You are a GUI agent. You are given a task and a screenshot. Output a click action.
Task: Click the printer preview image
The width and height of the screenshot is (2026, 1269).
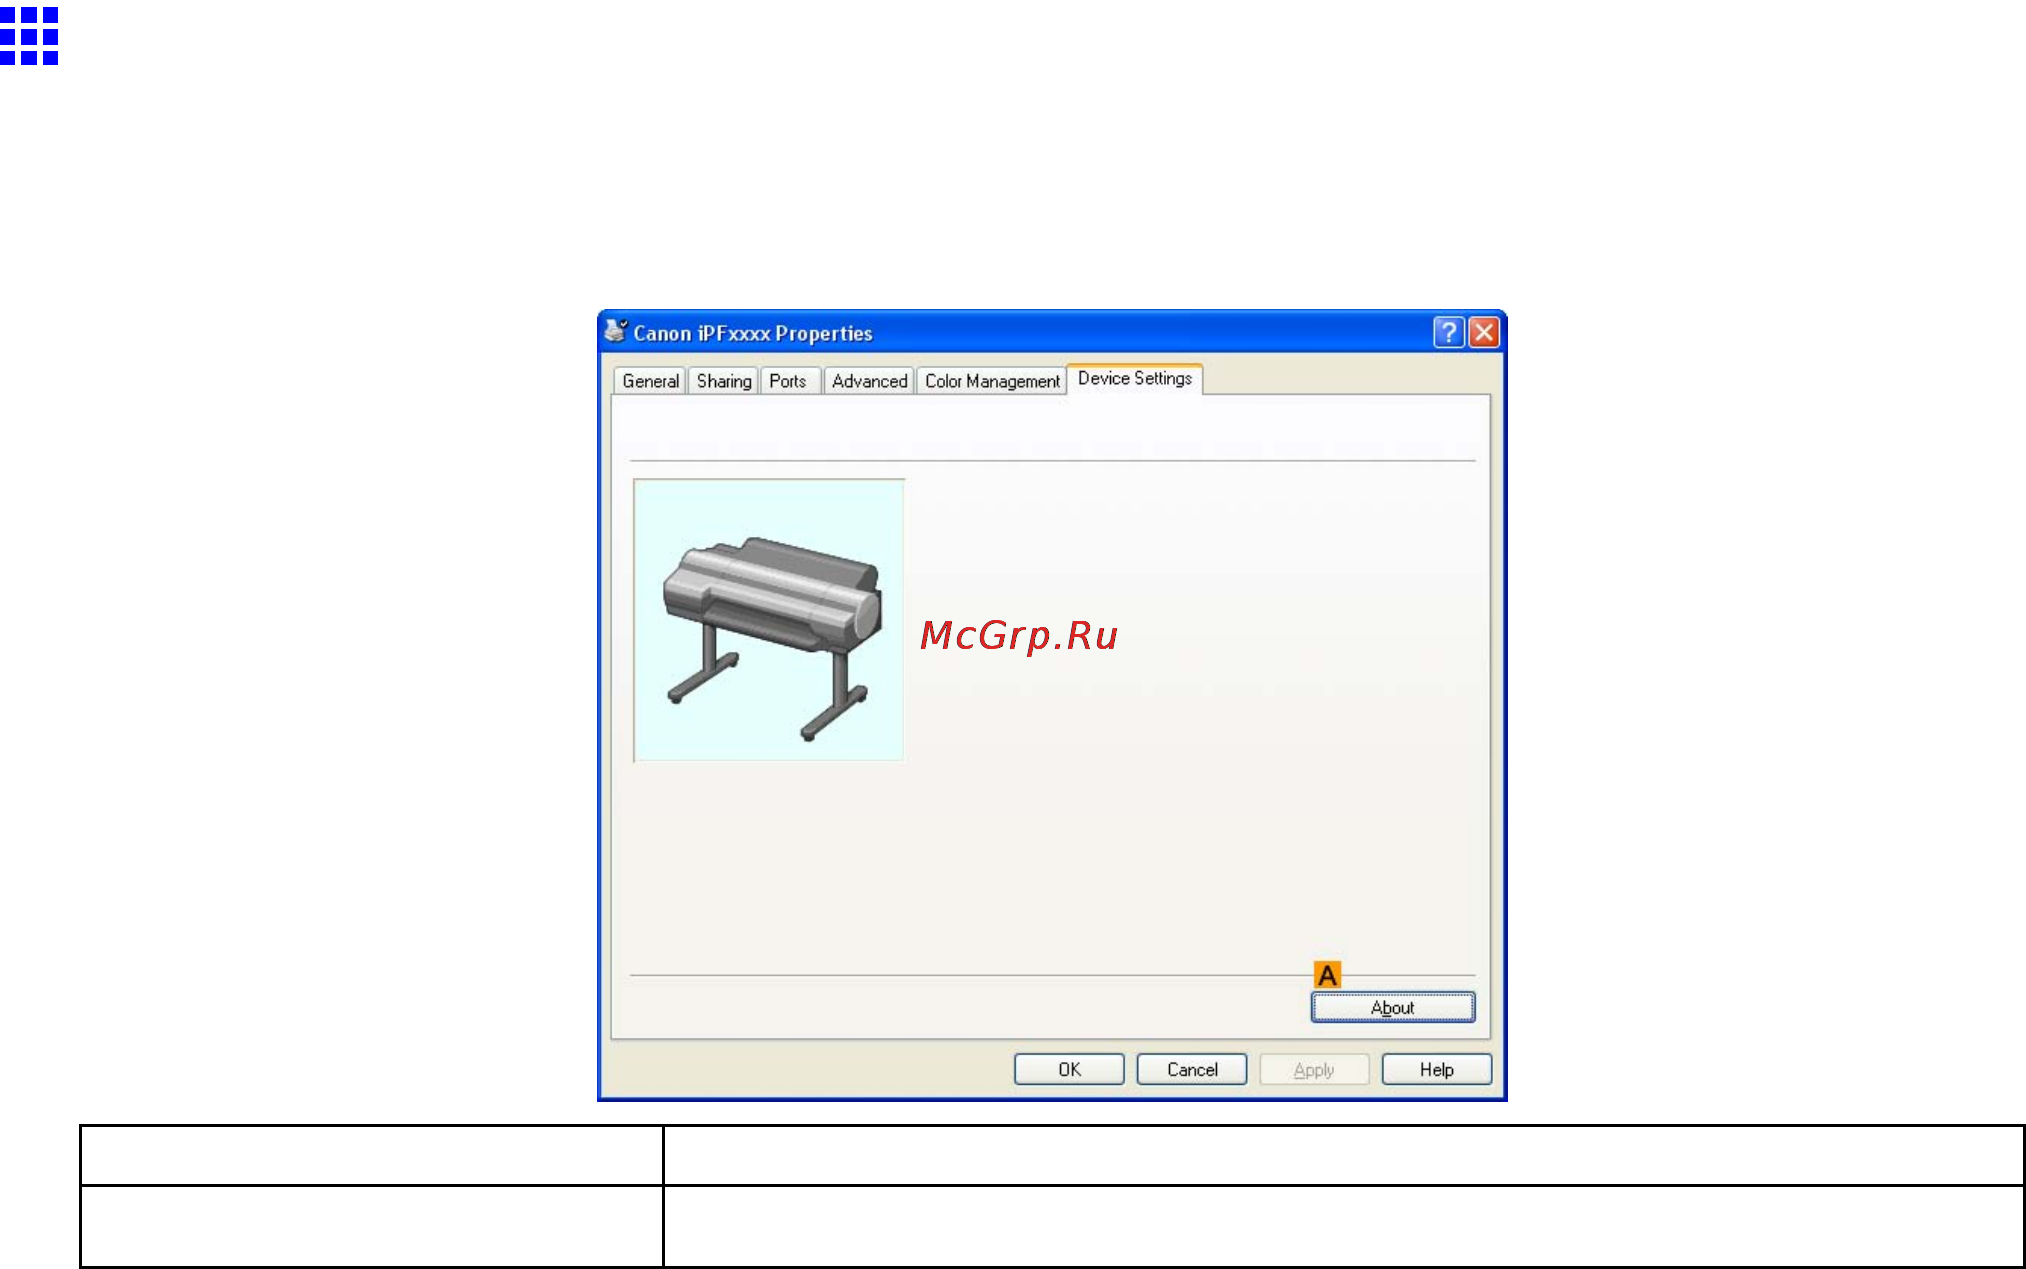(x=769, y=620)
